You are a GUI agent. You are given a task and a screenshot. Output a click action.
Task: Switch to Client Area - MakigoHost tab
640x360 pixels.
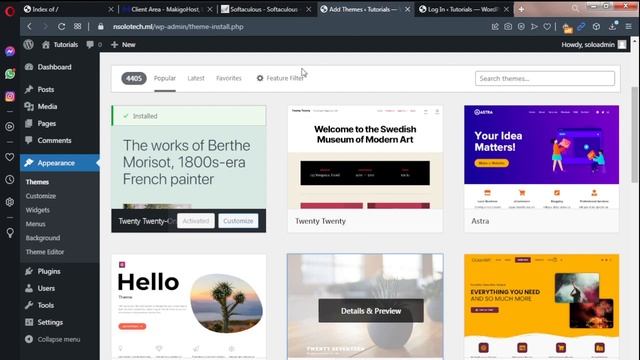168,9
